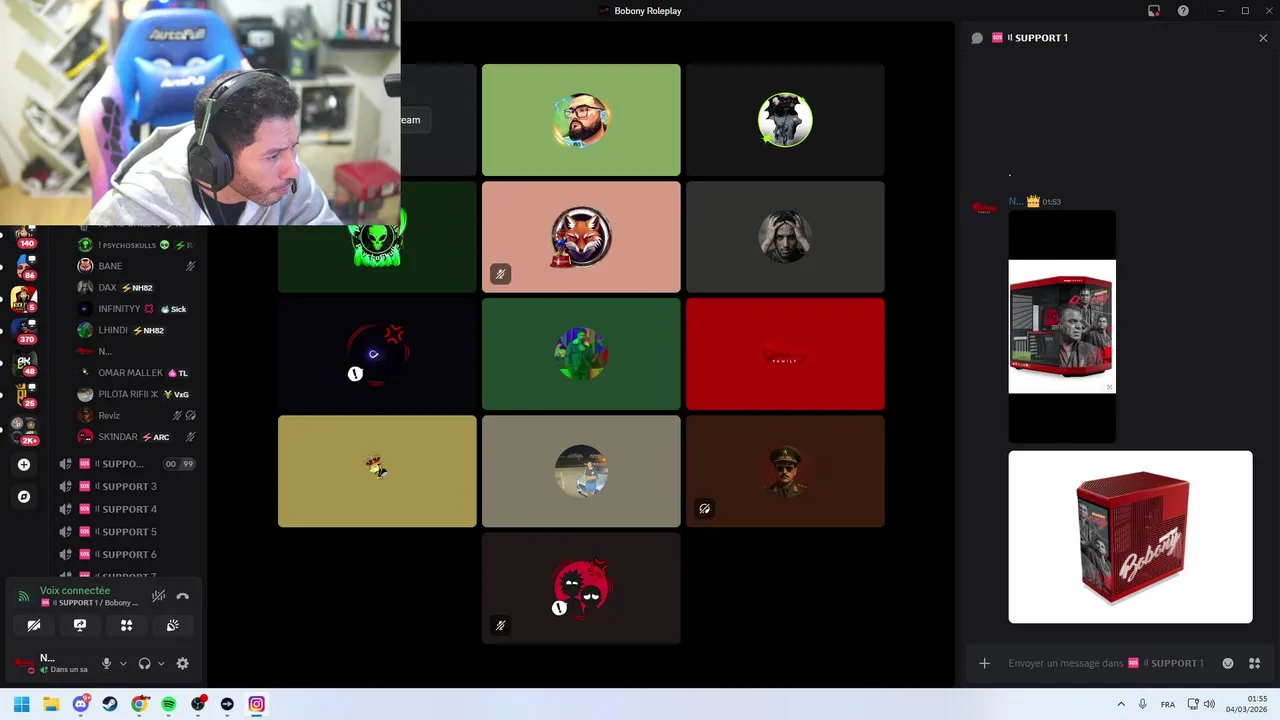Select user SK1NDAR in voice list
This screenshot has height=720, width=1280.
tap(136, 437)
